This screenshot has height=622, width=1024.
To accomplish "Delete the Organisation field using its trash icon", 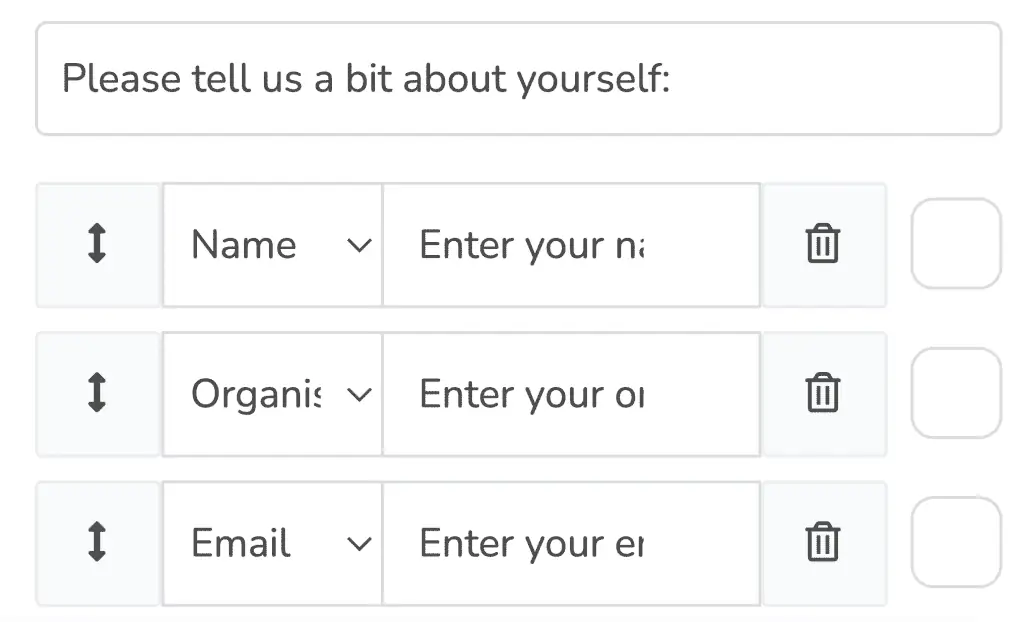I will pyautogui.click(x=822, y=394).
